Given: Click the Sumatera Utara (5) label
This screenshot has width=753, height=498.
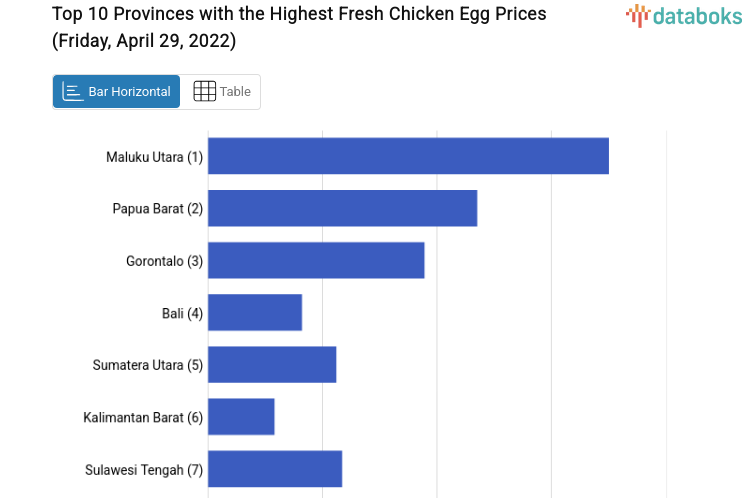Looking at the screenshot, I should (x=148, y=365).
